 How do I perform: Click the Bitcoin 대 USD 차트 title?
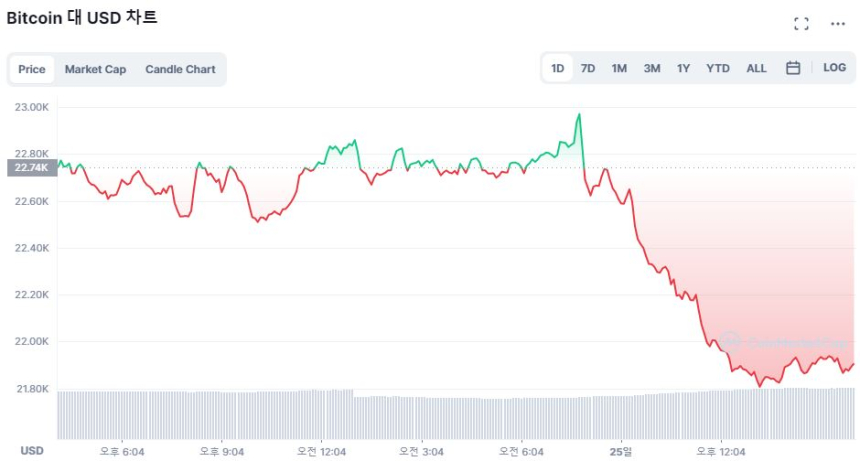[82, 18]
